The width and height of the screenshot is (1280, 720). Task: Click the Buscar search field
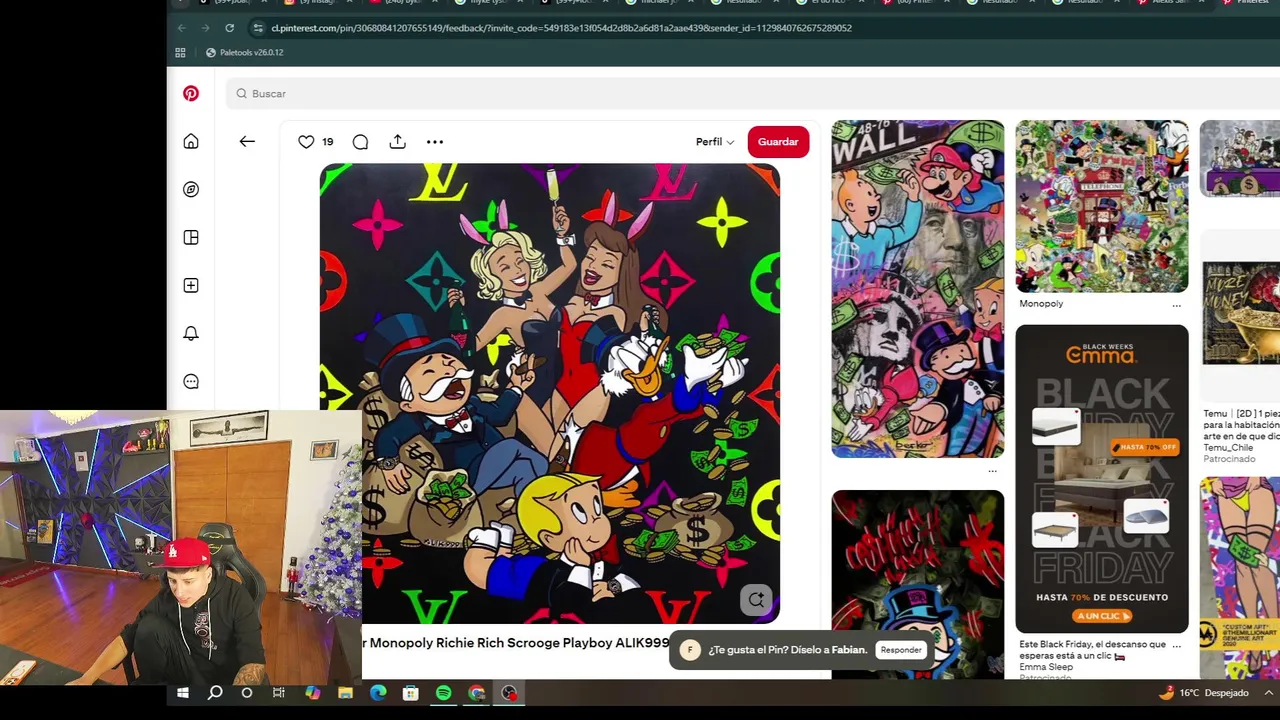[x=752, y=93]
